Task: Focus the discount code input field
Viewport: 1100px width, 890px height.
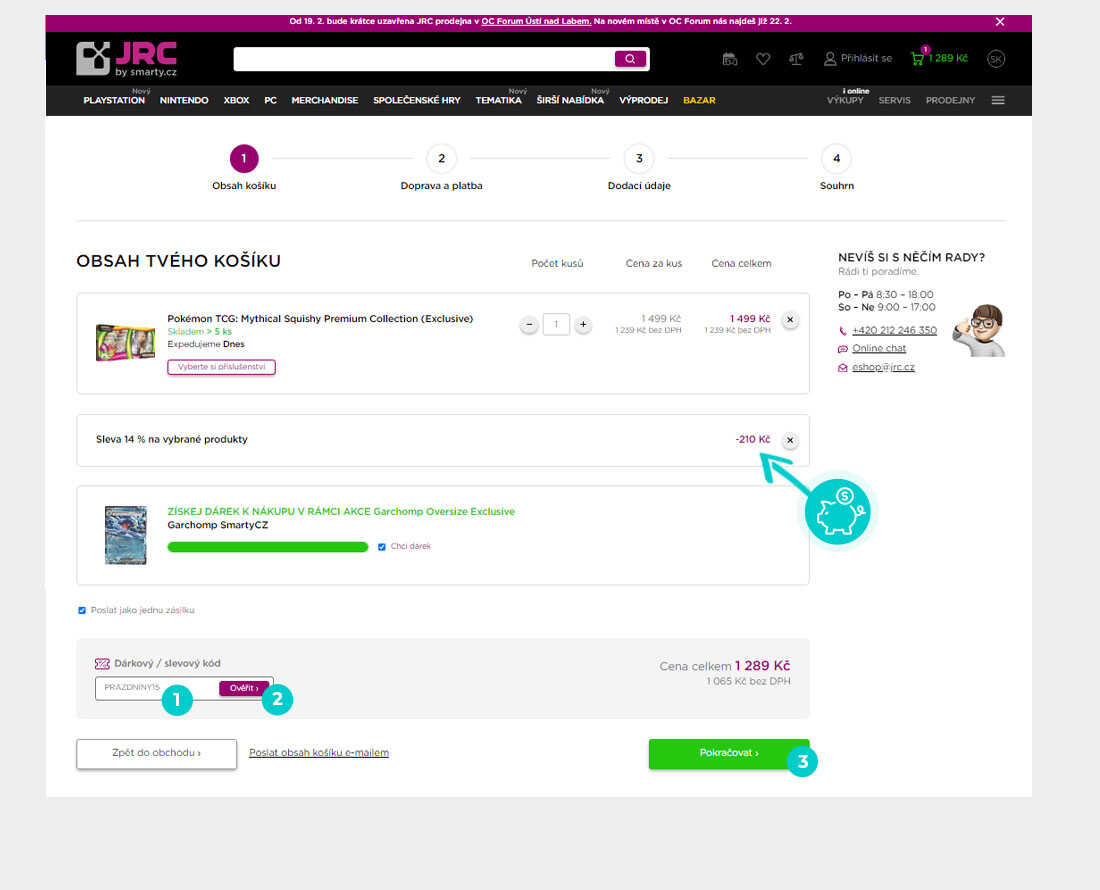Action: [157, 689]
